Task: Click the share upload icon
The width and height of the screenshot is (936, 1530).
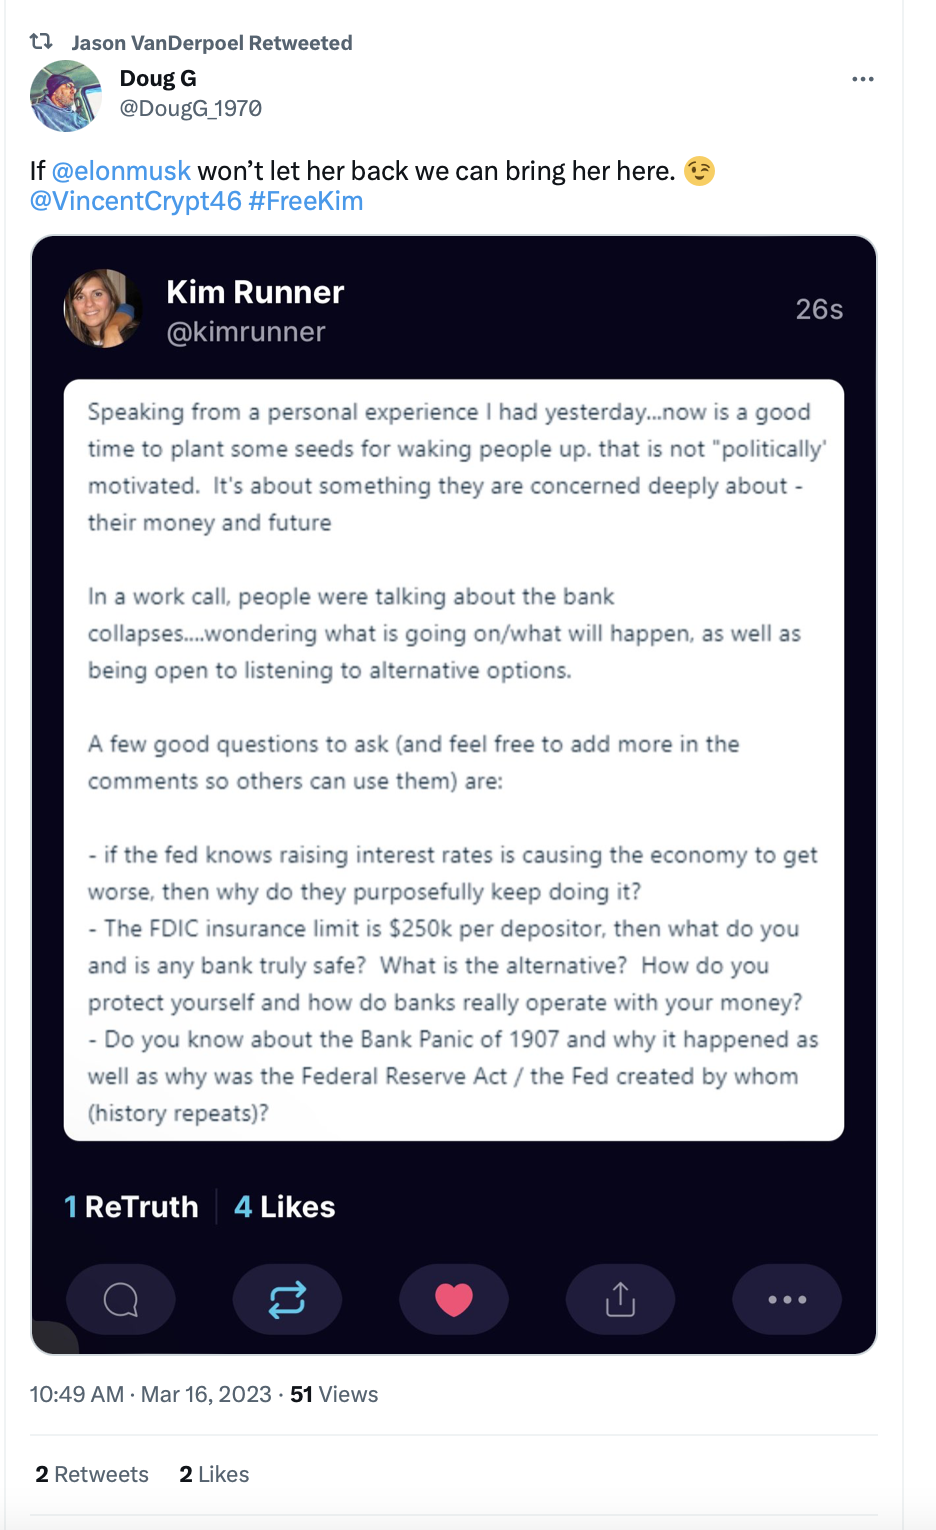Action: (620, 1299)
